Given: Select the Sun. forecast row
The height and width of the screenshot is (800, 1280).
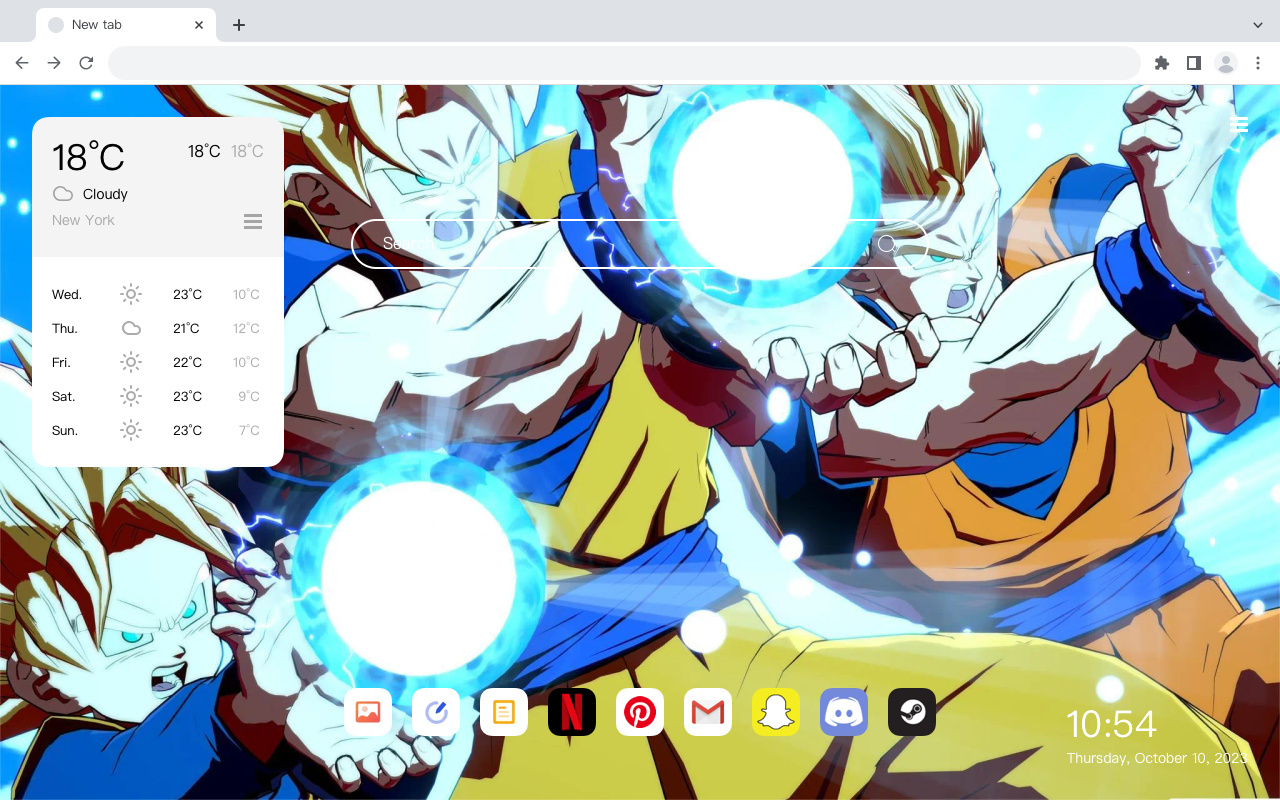Looking at the screenshot, I should 157,430.
